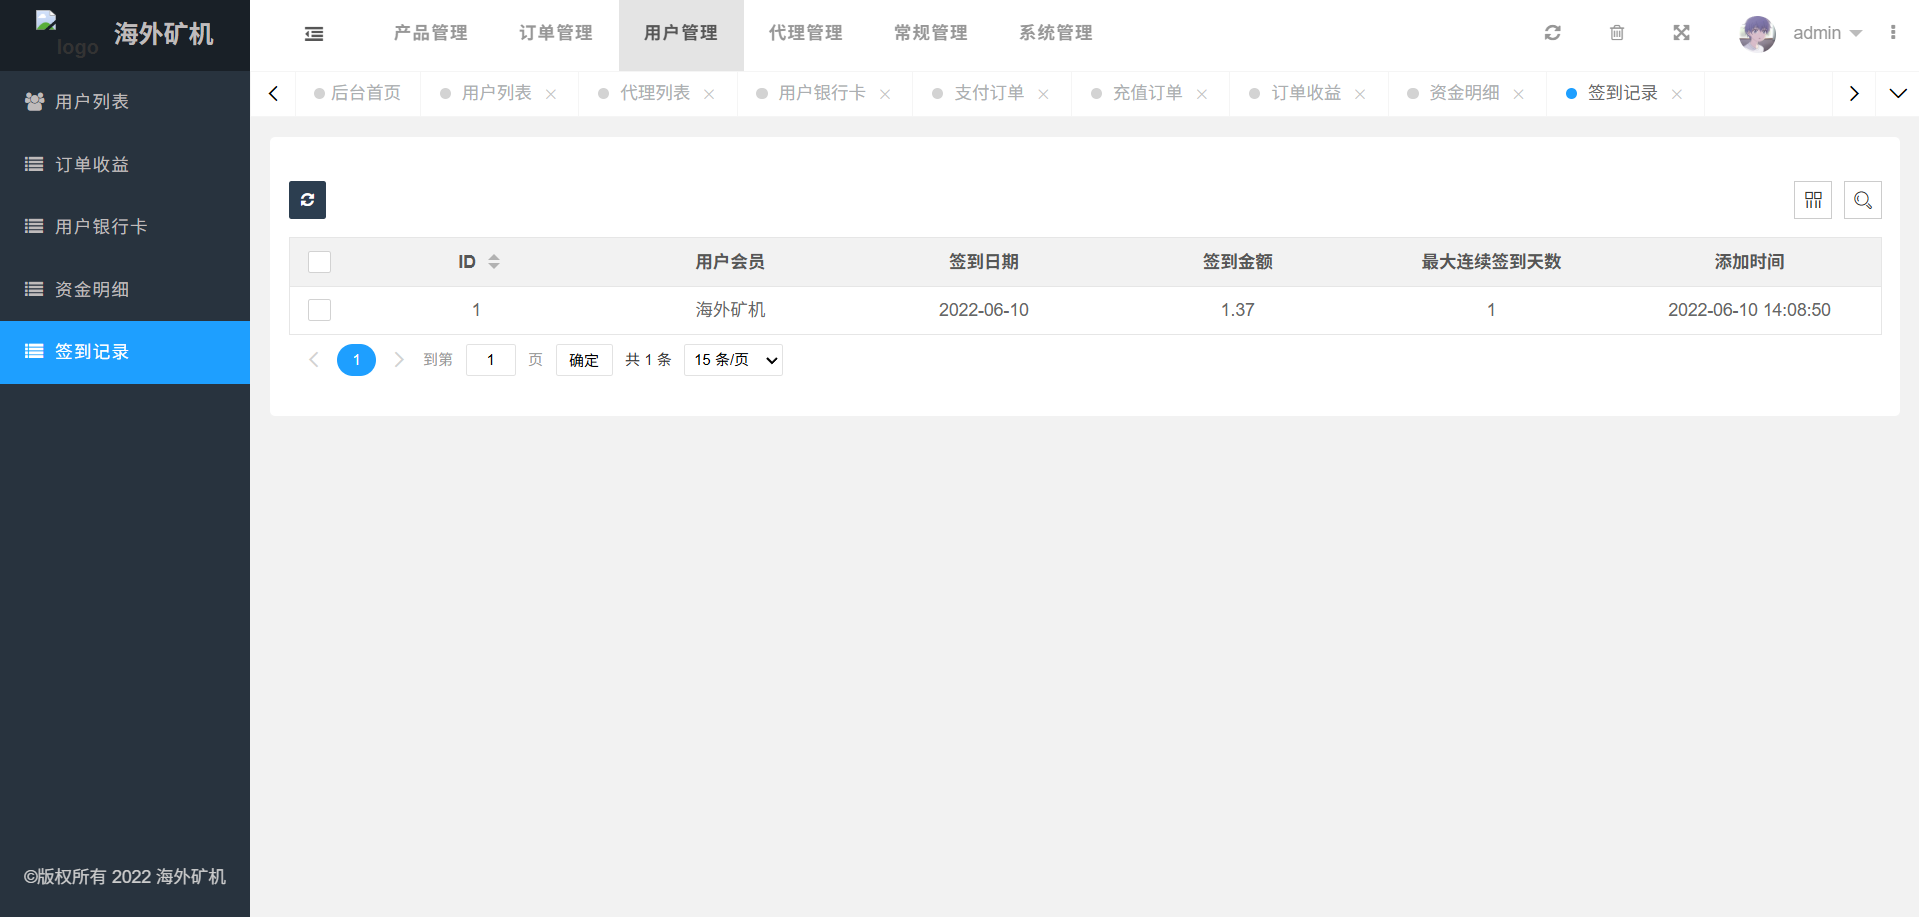Image resolution: width=1919 pixels, height=917 pixels.
Task: Click the dark table refresh button
Action: pos(307,200)
